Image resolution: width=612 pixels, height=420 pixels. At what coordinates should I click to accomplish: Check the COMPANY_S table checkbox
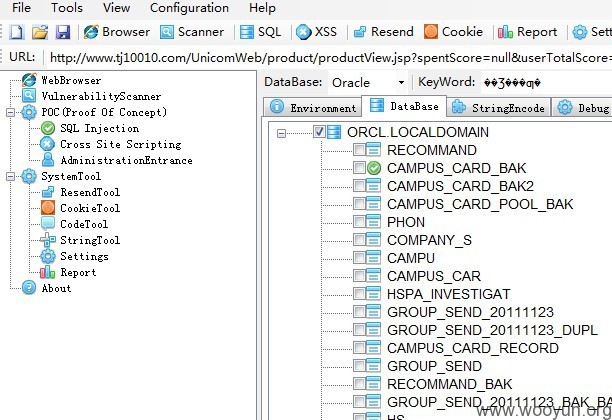pos(359,239)
